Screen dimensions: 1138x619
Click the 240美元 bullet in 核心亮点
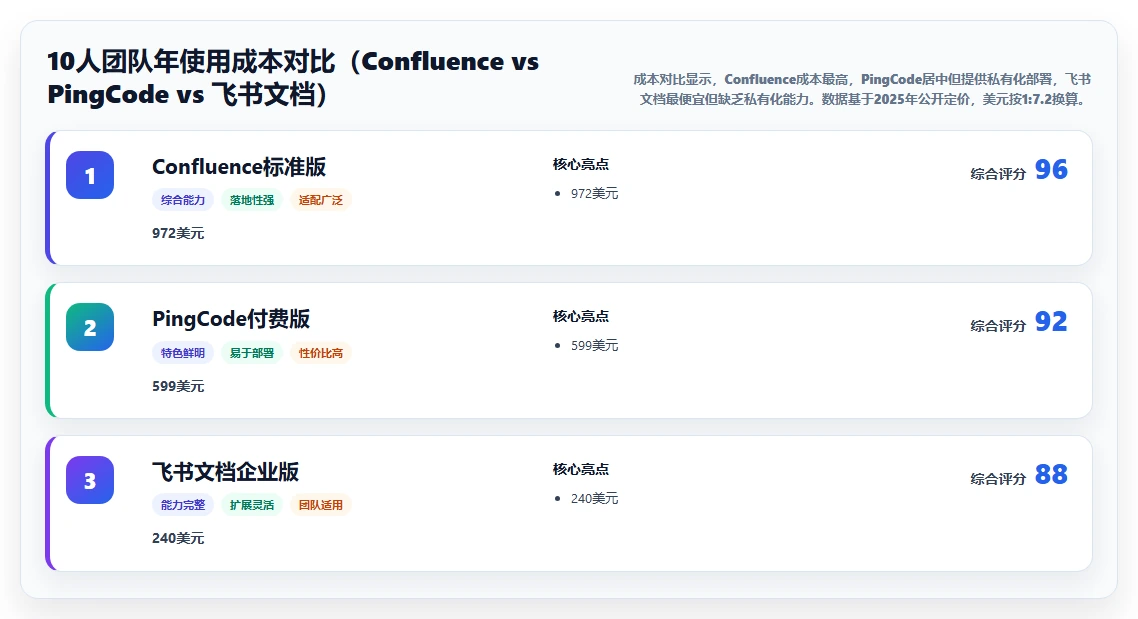[x=594, y=499]
